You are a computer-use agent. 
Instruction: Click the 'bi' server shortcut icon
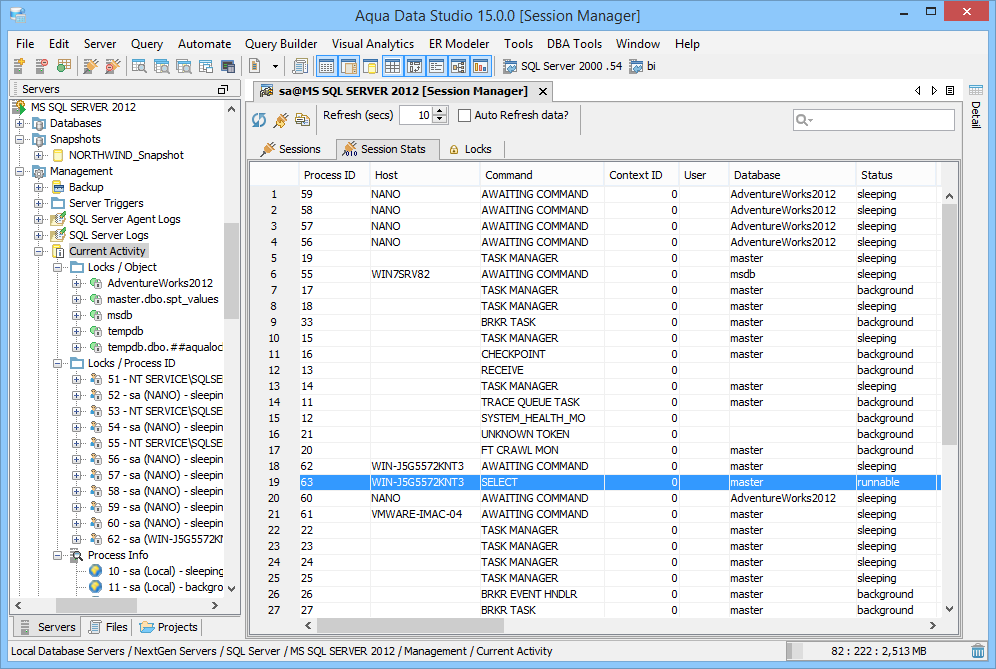(x=636, y=66)
